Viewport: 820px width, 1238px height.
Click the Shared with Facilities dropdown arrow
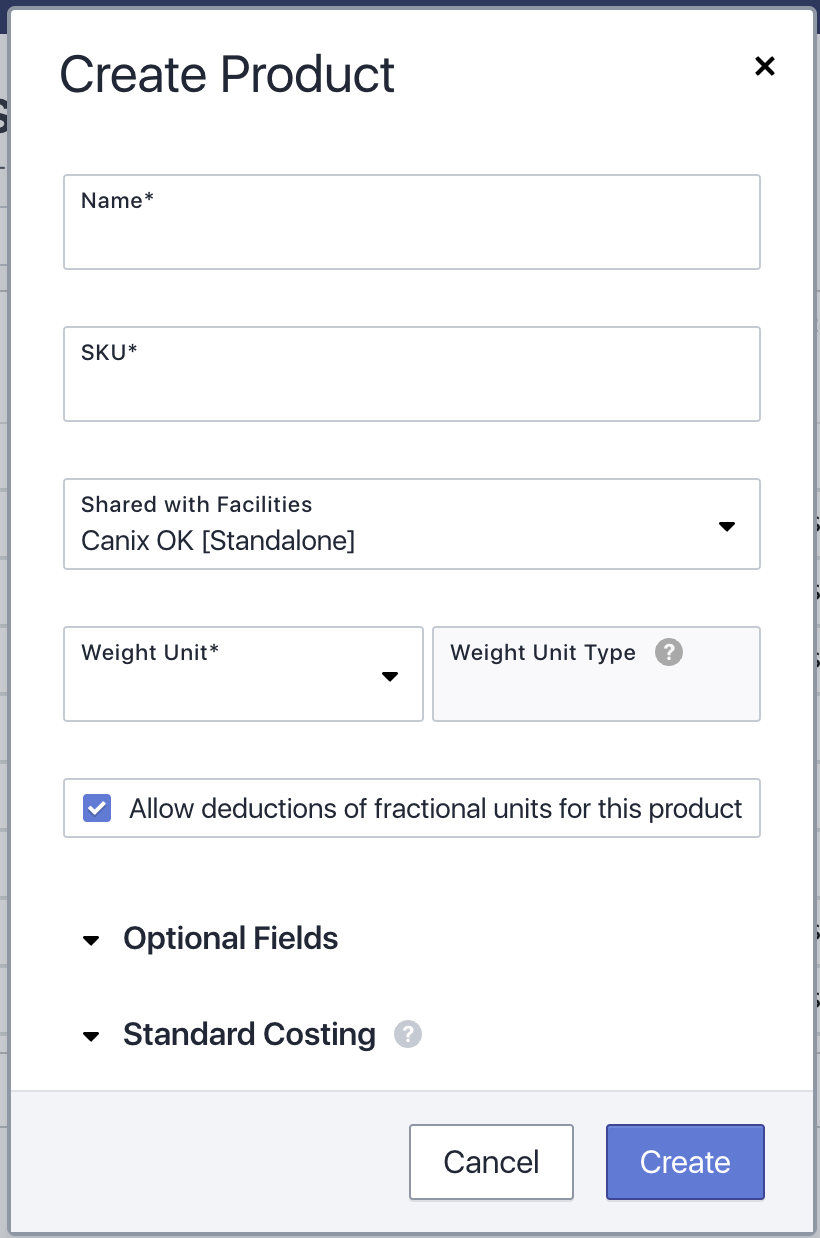(727, 526)
